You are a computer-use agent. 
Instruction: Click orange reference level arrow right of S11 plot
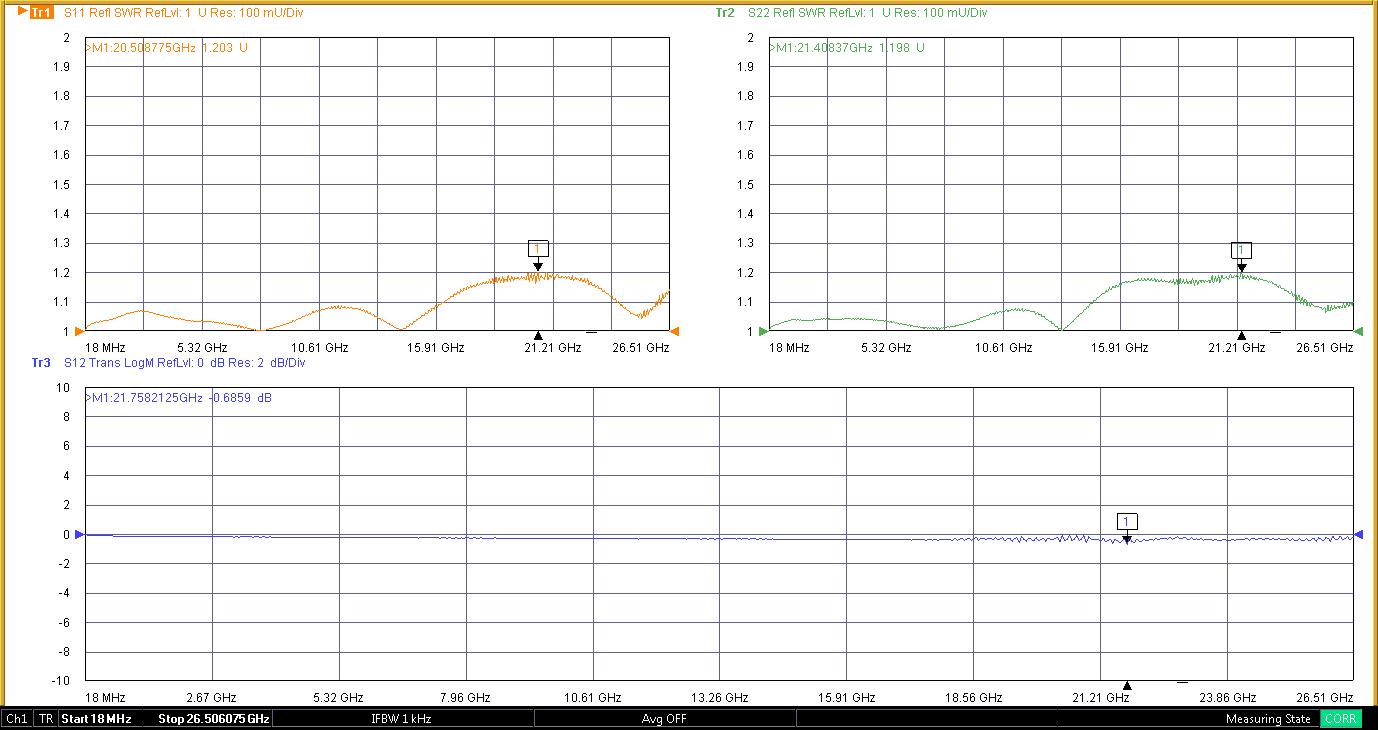tap(675, 331)
